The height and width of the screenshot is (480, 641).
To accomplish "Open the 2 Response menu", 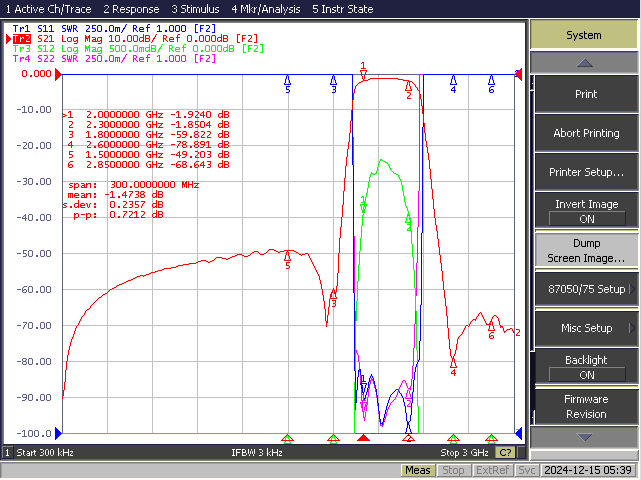I will (x=131, y=9).
